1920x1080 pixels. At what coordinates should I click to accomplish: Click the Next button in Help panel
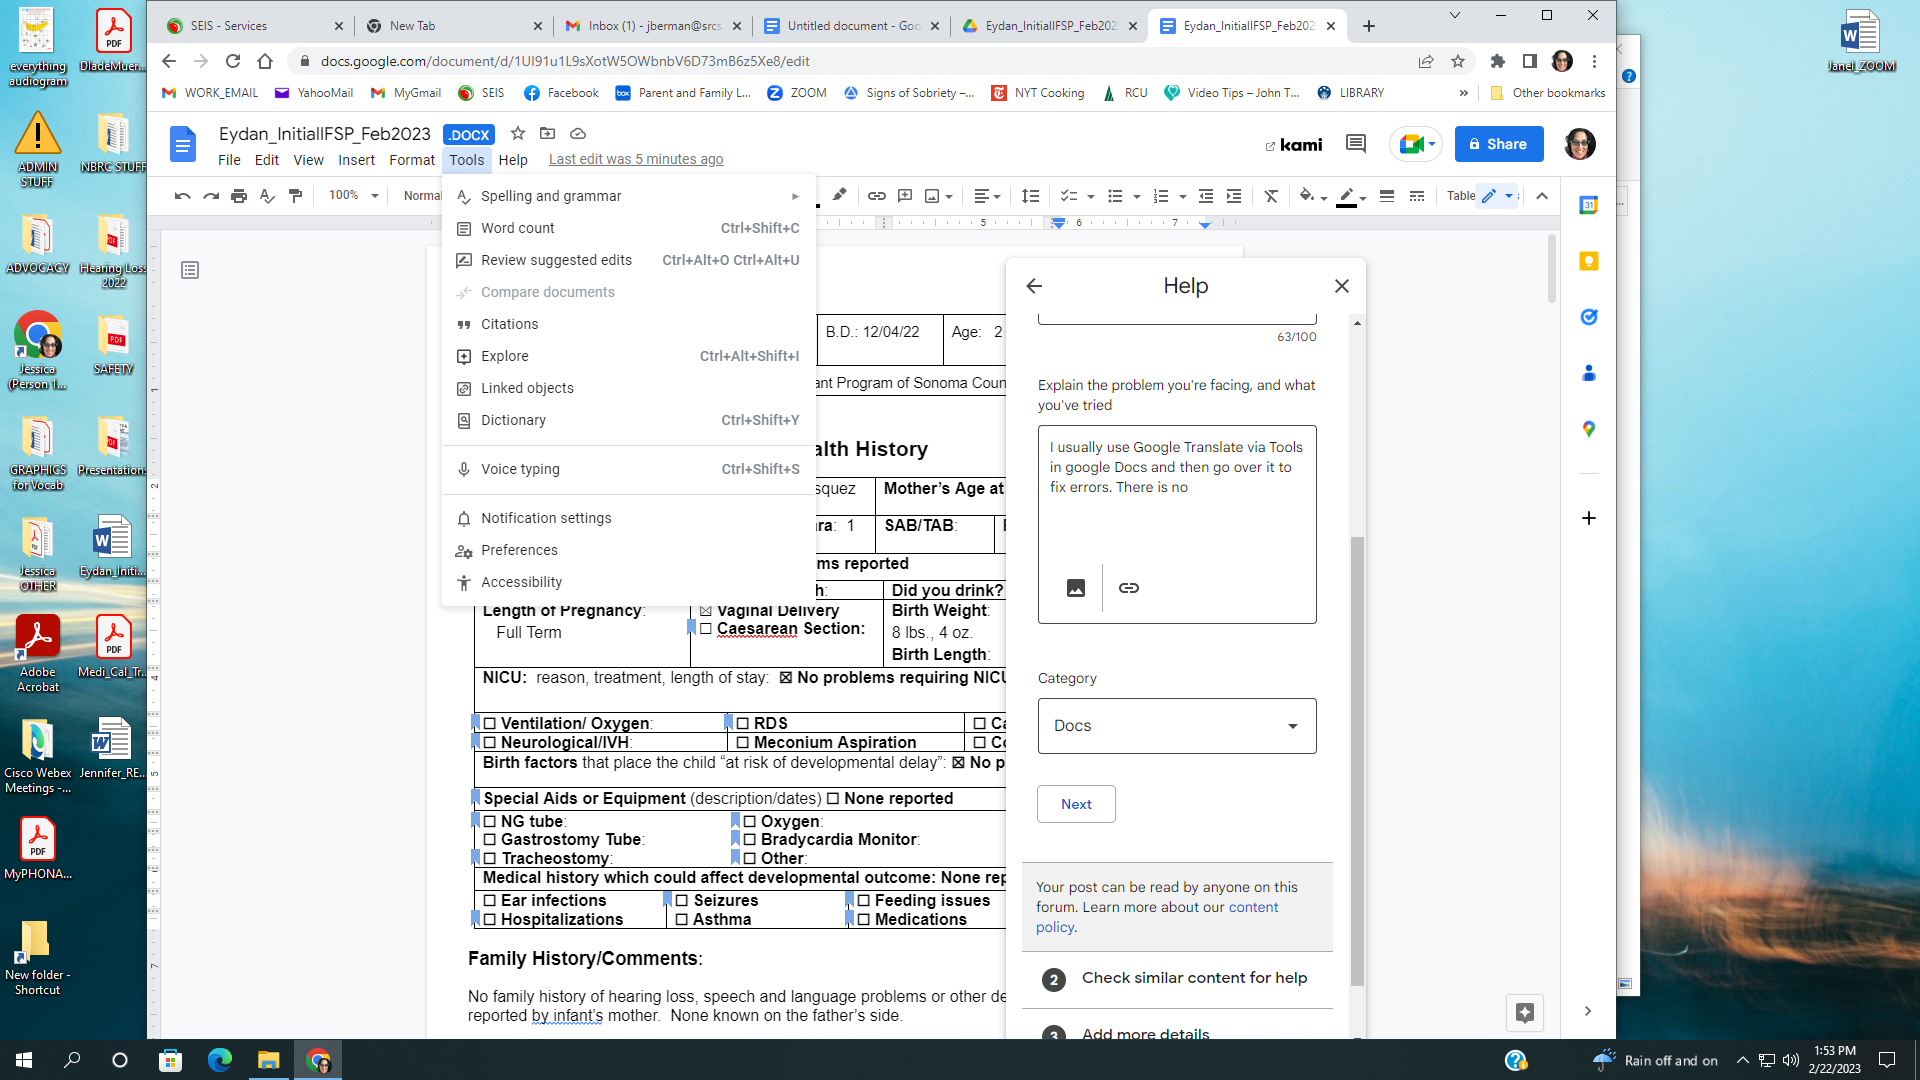[x=1075, y=804]
